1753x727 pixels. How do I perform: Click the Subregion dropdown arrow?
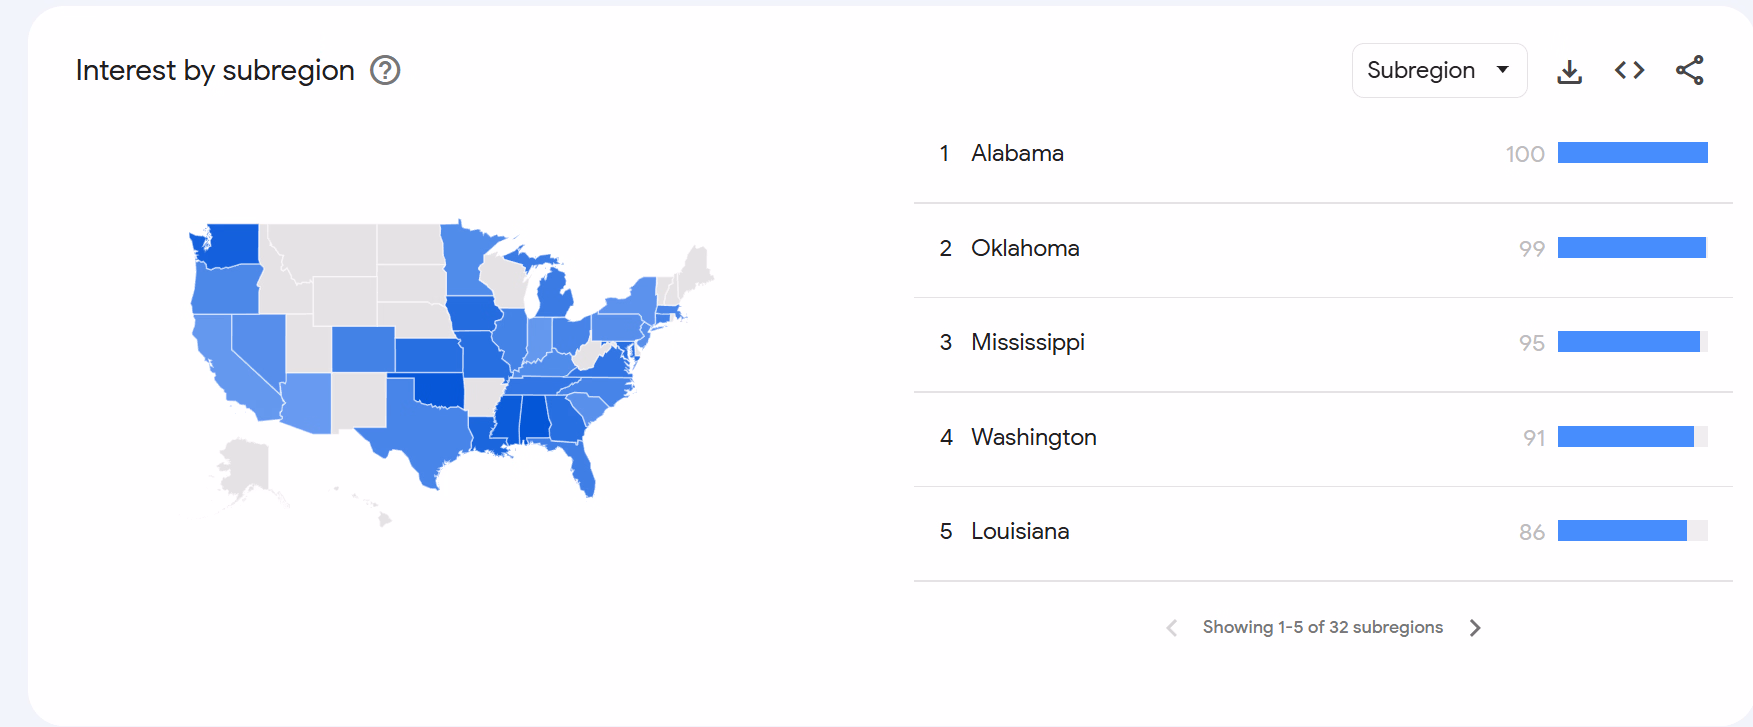tap(1502, 70)
